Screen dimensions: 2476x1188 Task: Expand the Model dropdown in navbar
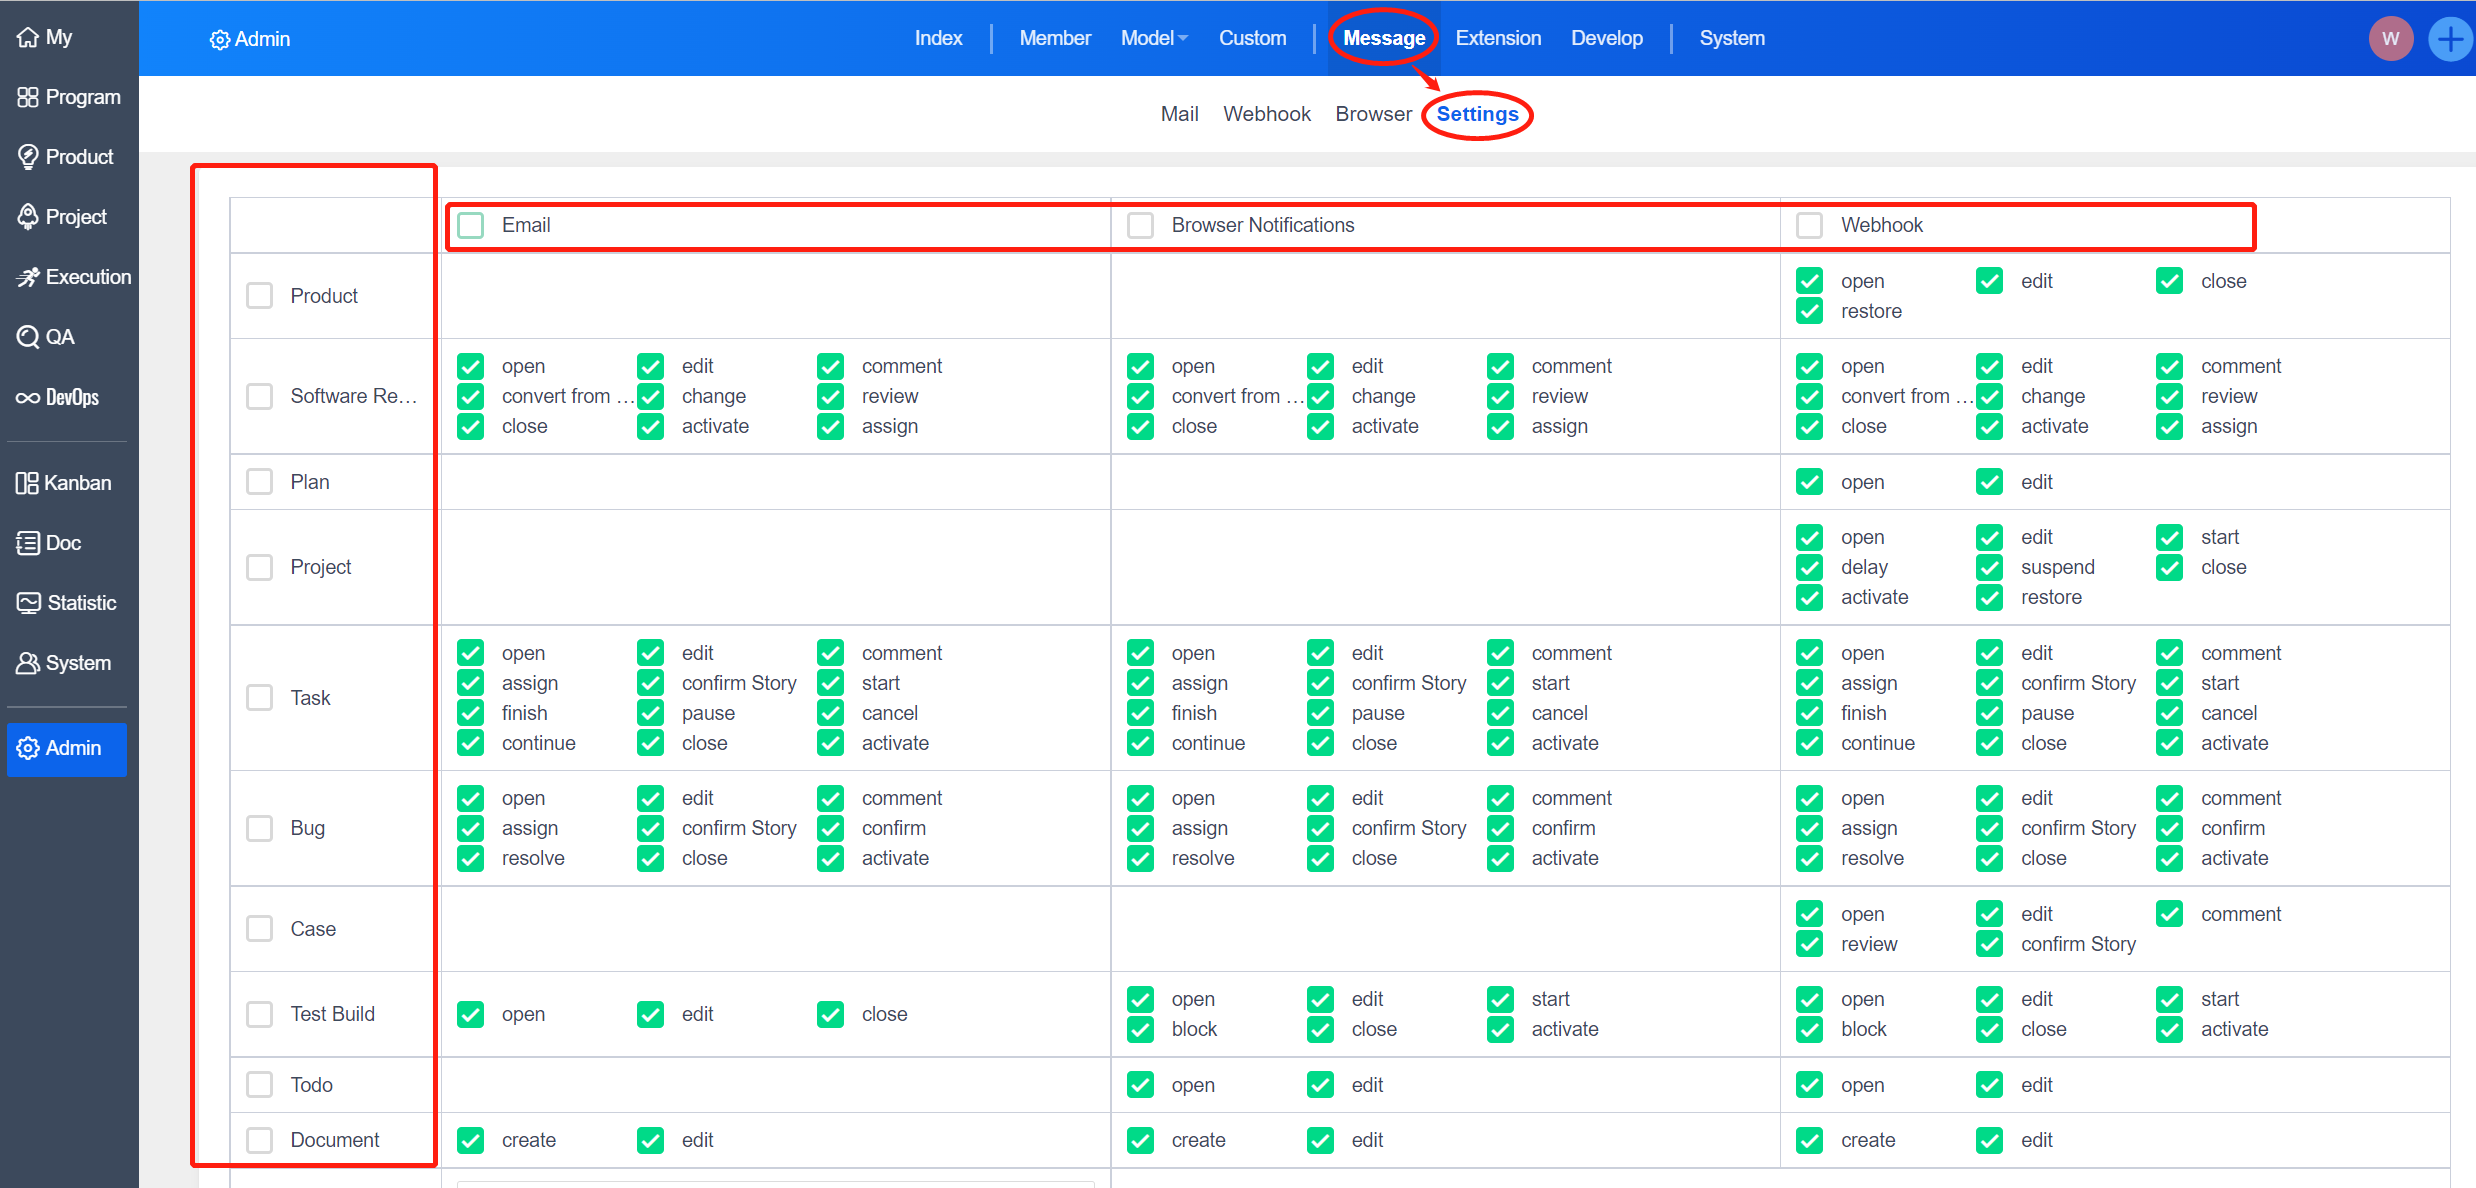(x=1154, y=38)
